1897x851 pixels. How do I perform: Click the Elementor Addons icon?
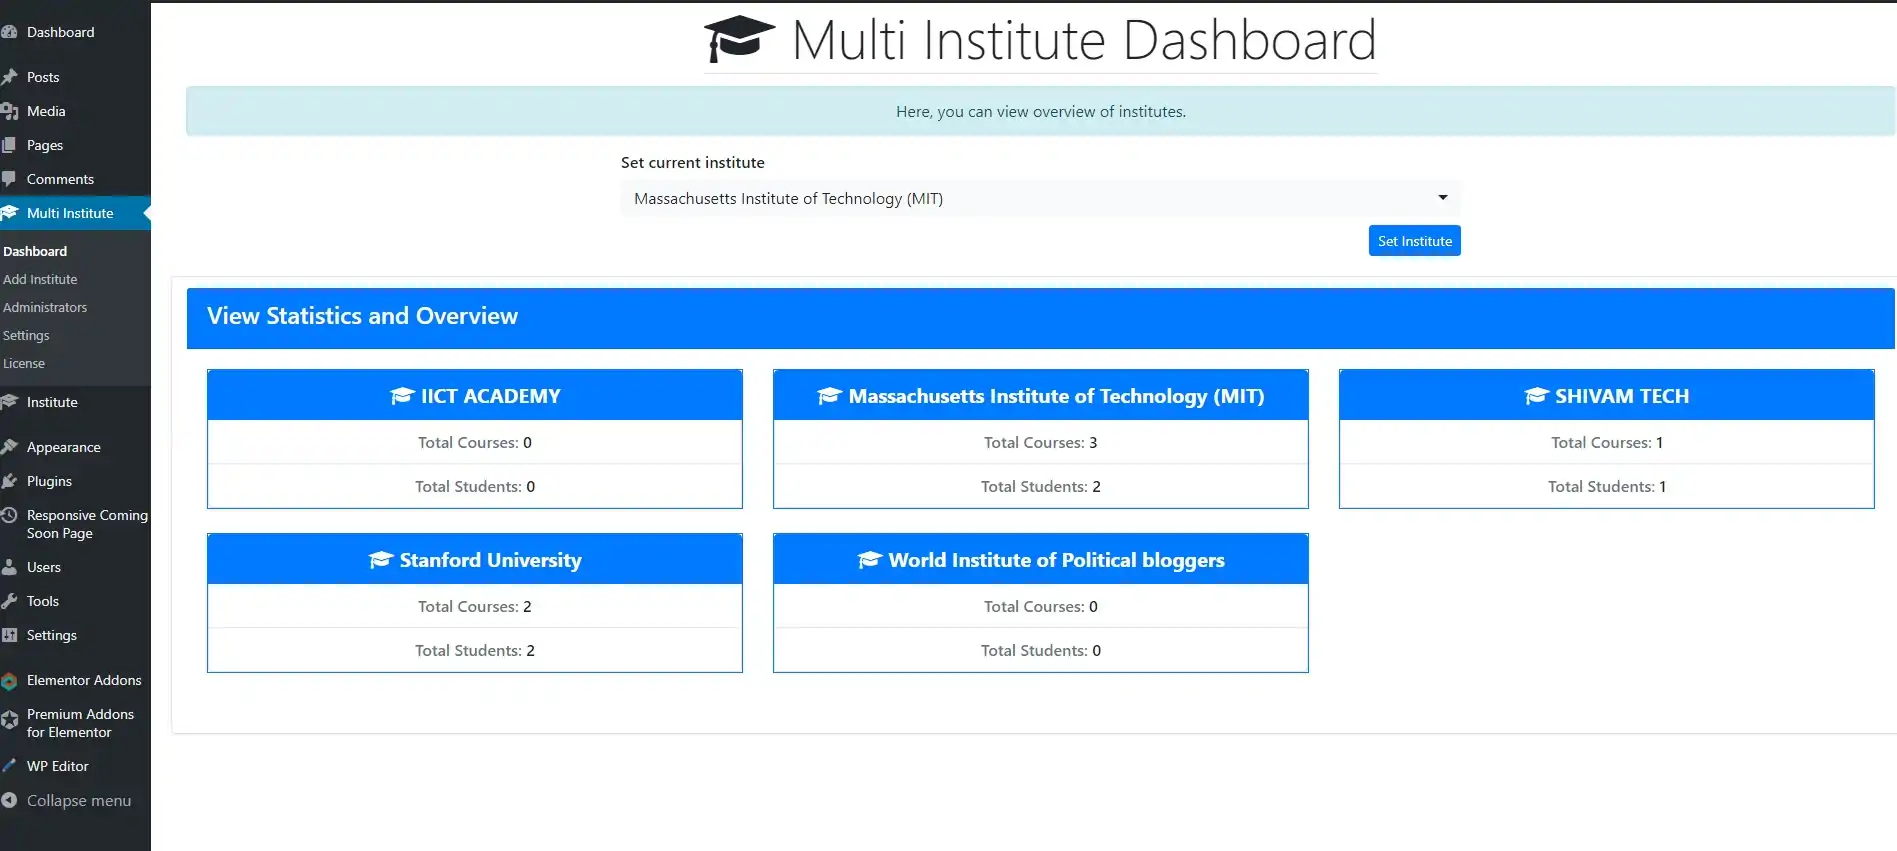pos(9,681)
